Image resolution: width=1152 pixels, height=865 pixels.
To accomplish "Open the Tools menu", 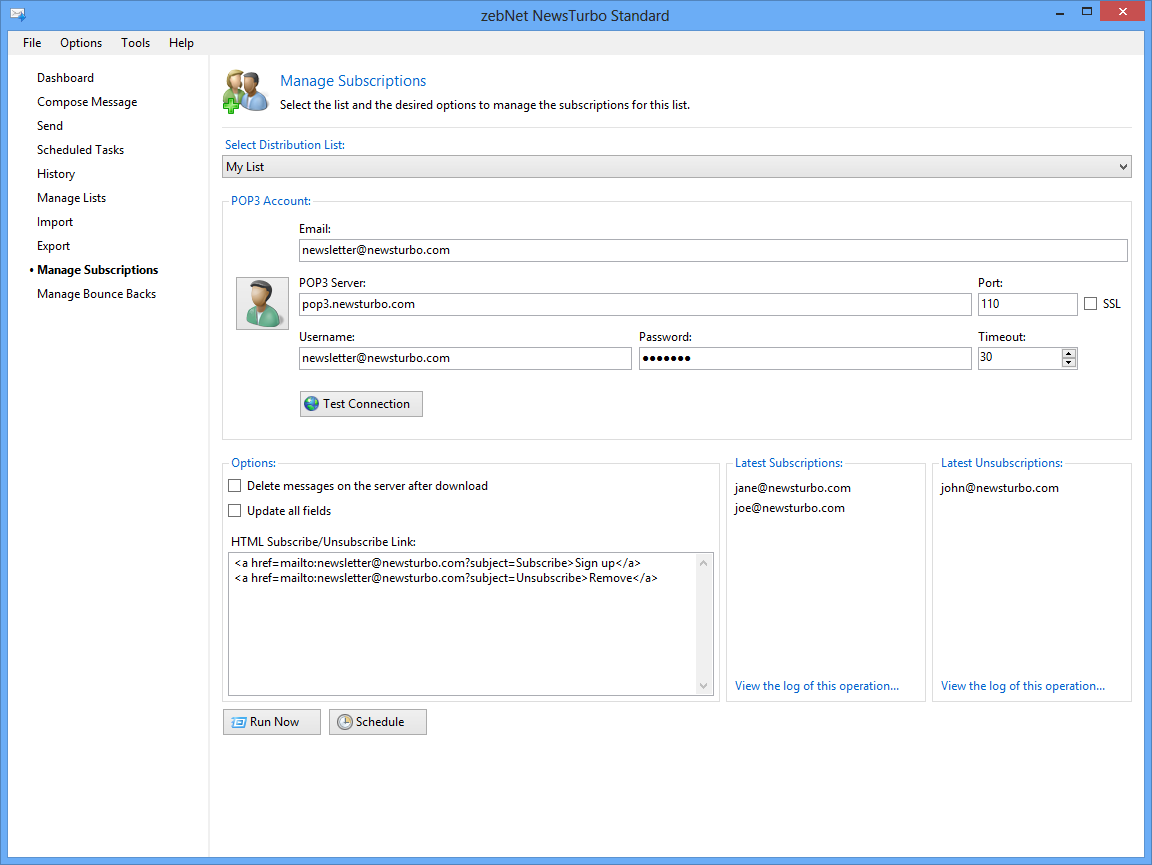I will (x=135, y=43).
